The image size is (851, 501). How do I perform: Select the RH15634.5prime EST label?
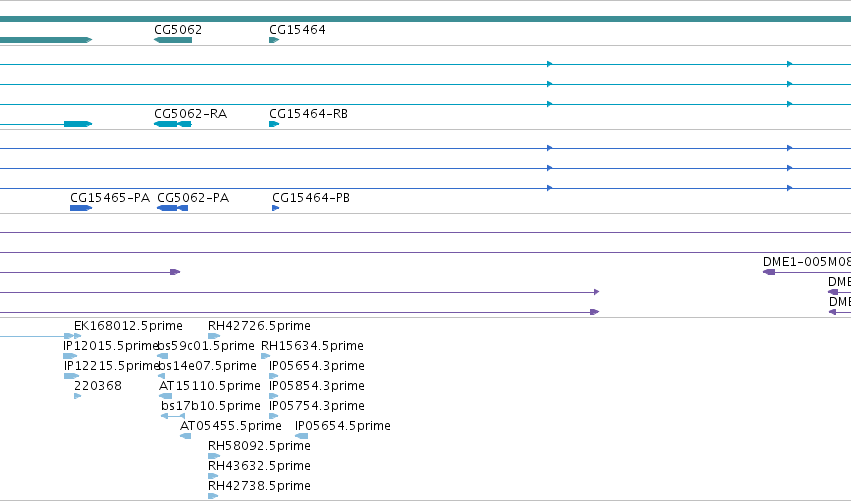pos(312,346)
